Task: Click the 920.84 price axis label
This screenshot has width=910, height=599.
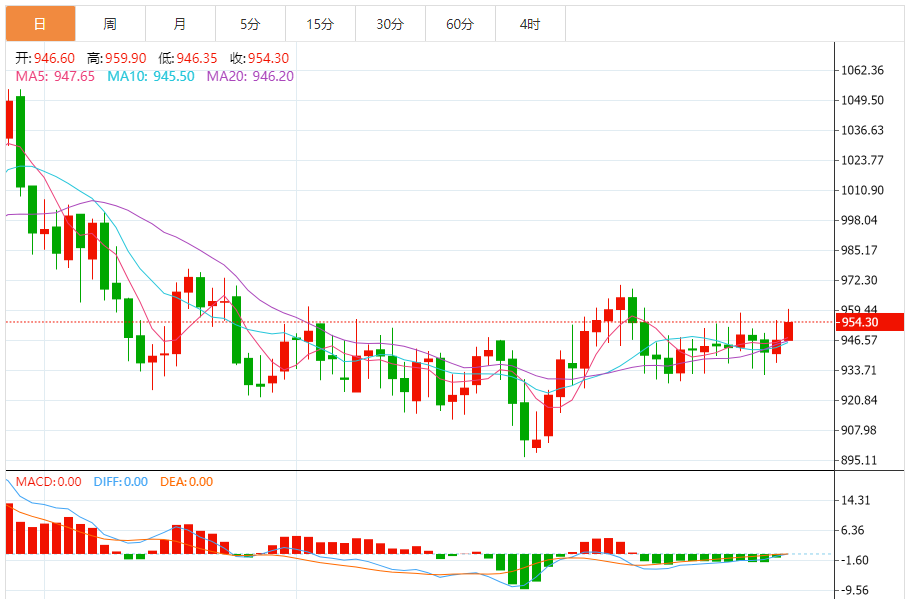Action: coord(860,400)
